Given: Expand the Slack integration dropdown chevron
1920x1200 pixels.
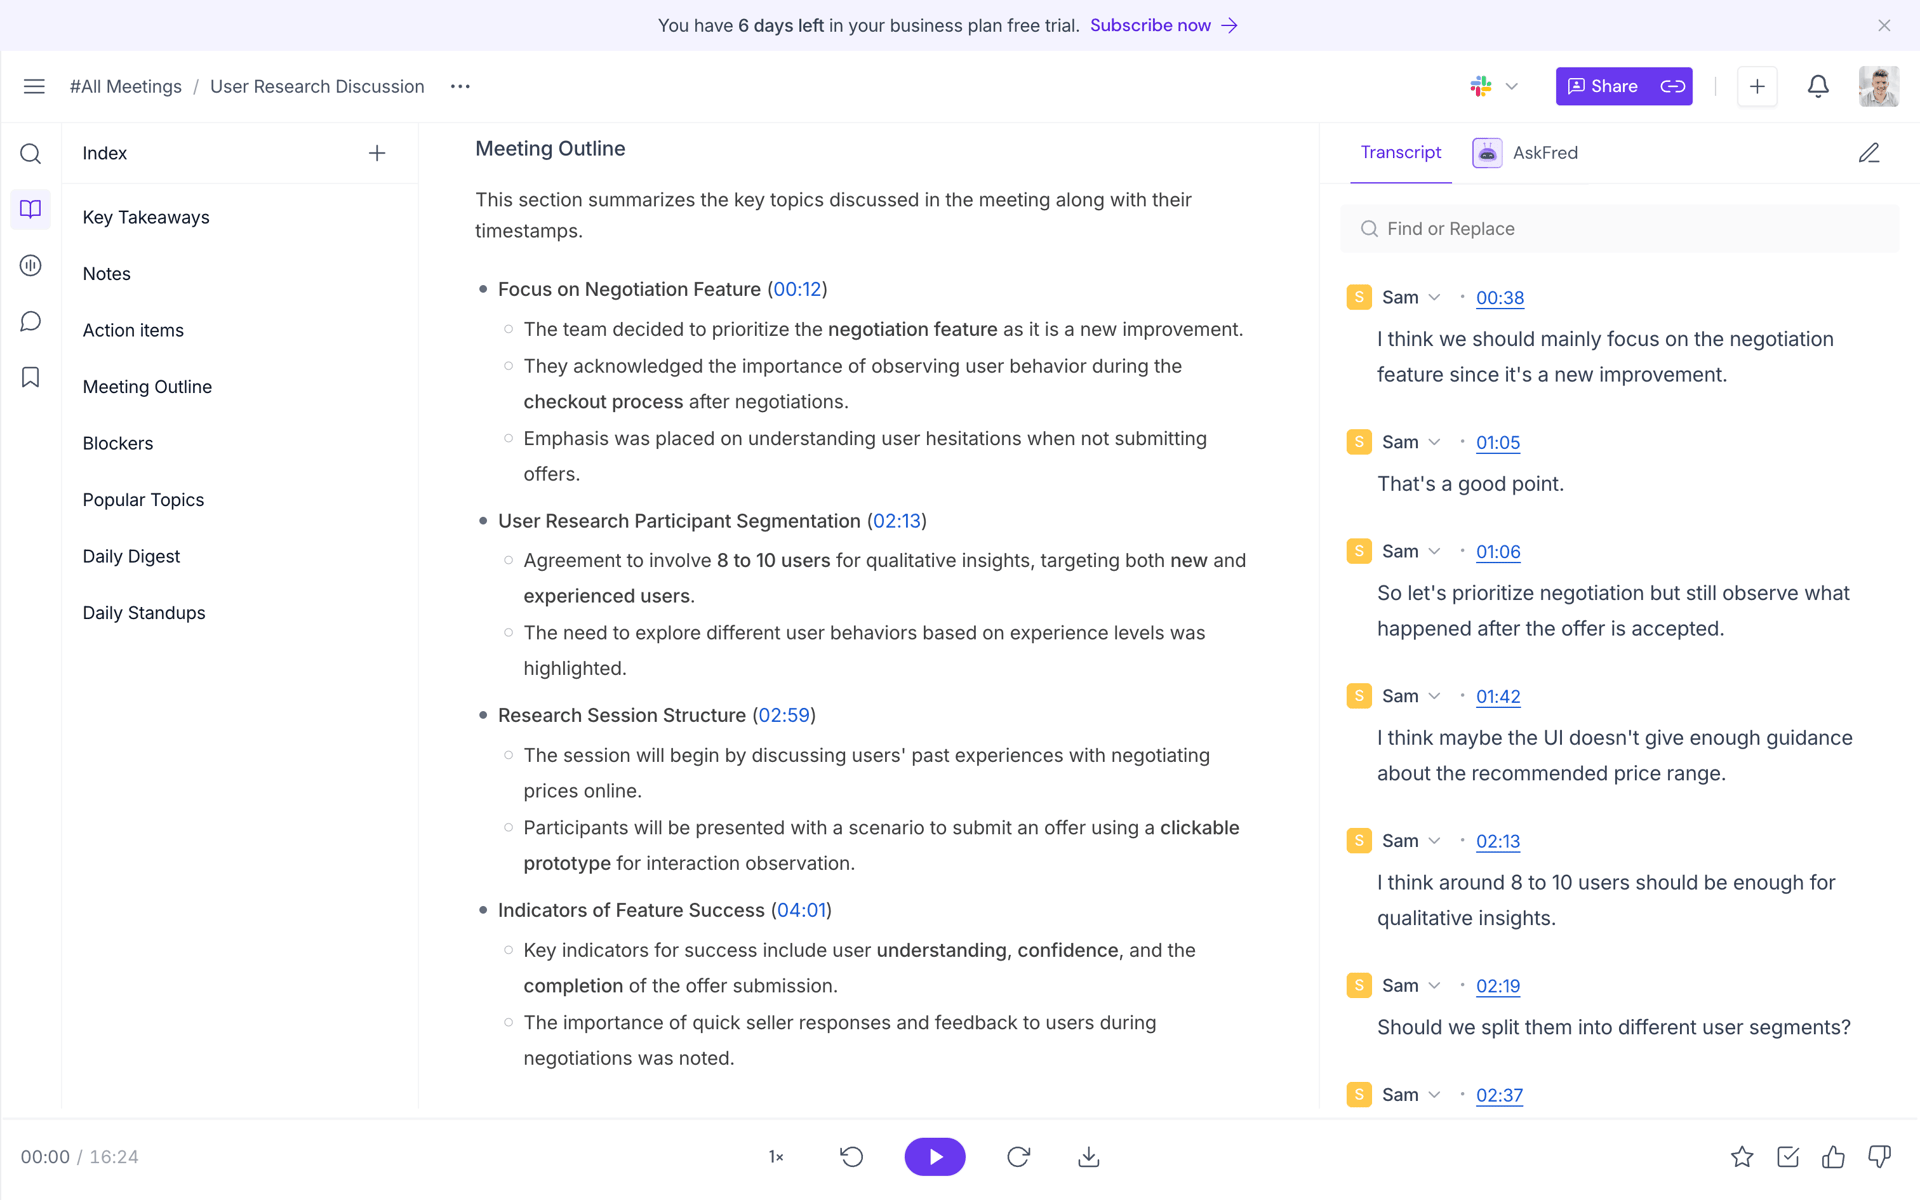Looking at the screenshot, I should 1512,87.
